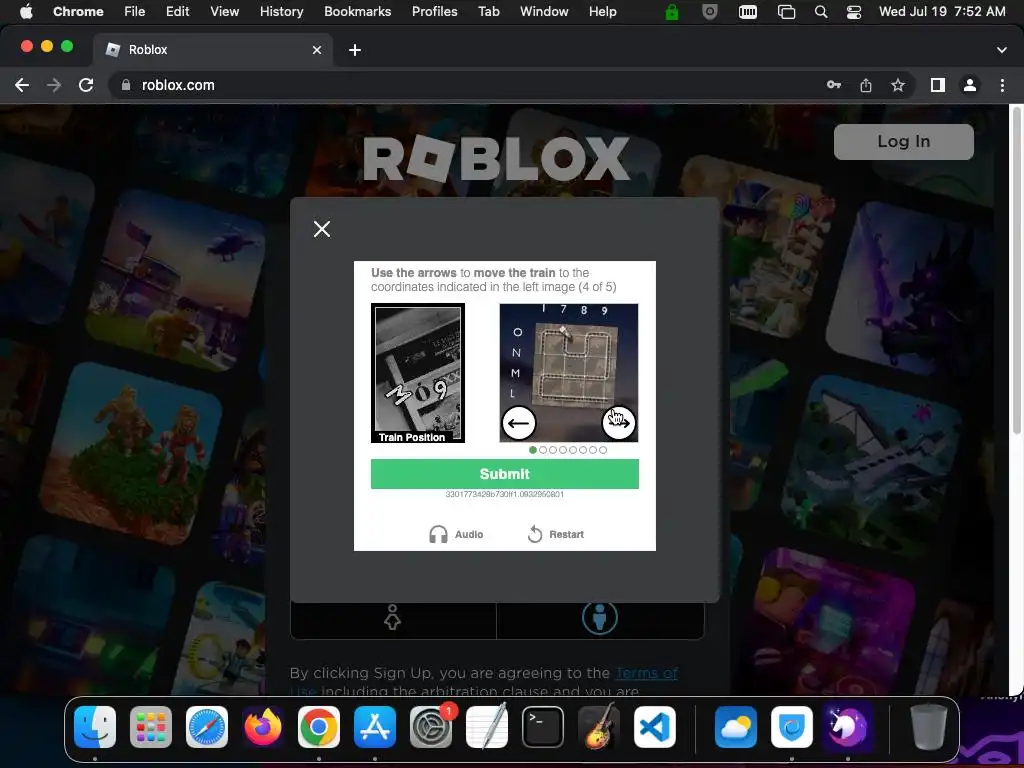Select the male gender icon
Viewport: 1024px width, 768px height.
pos(600,618)
